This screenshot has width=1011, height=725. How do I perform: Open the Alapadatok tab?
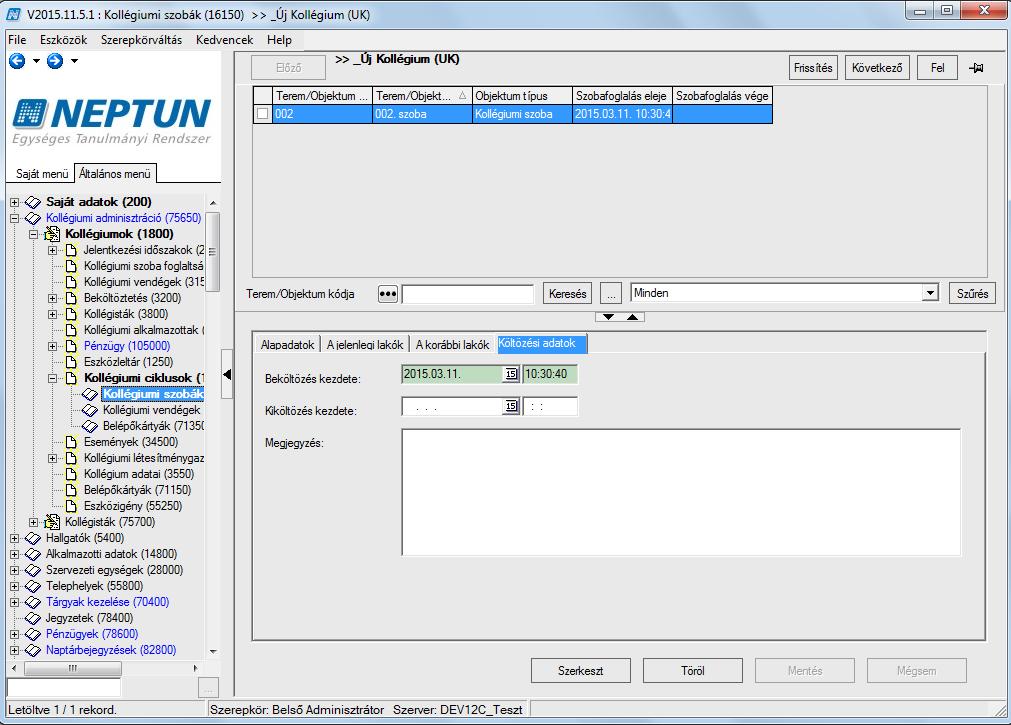[287, 344]
